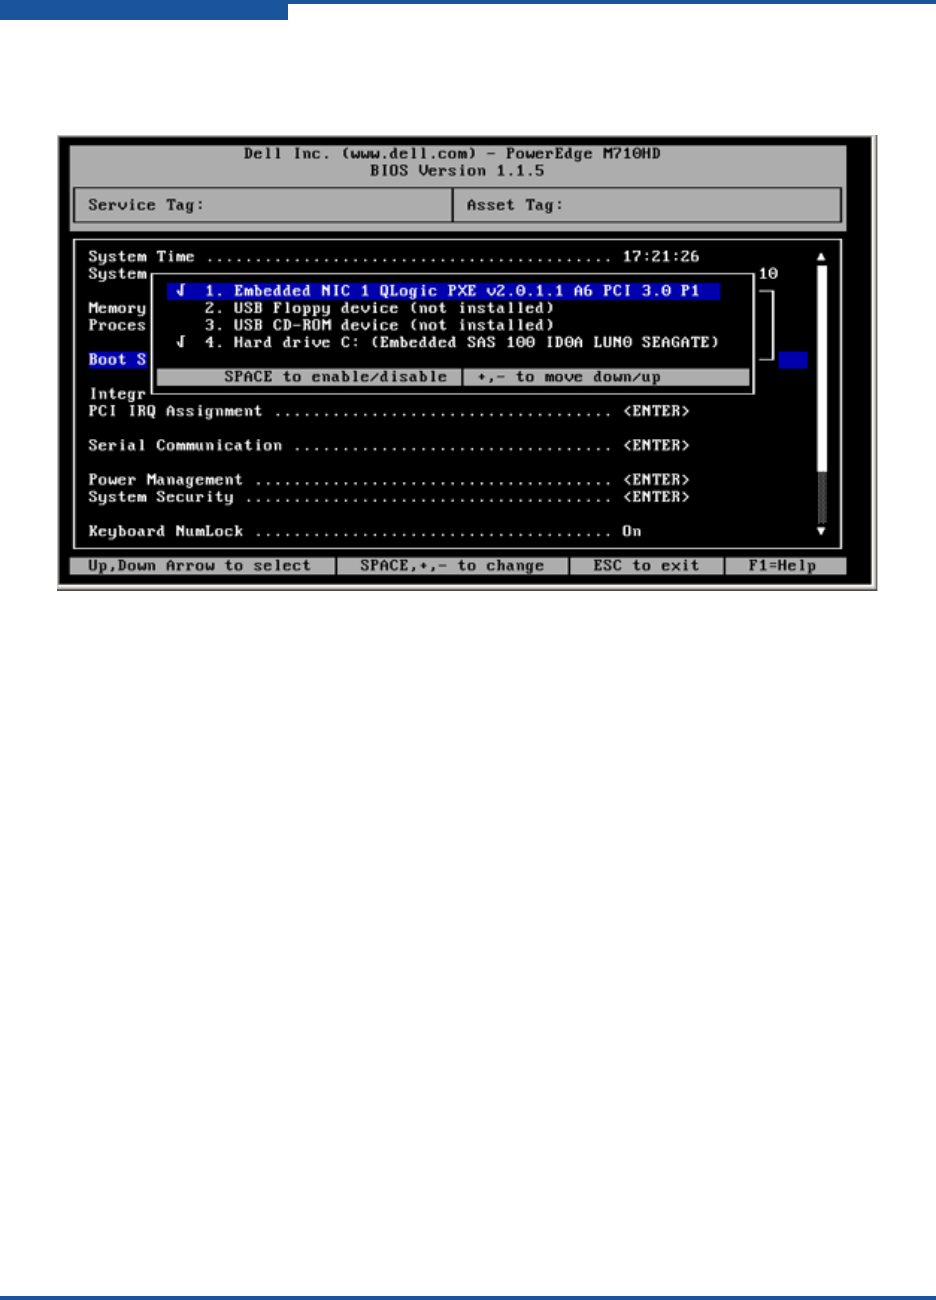Click ENTER next to PCI IRQ Assignment
The height and width of the screenshot is (1300, 936).
(656, 411)
